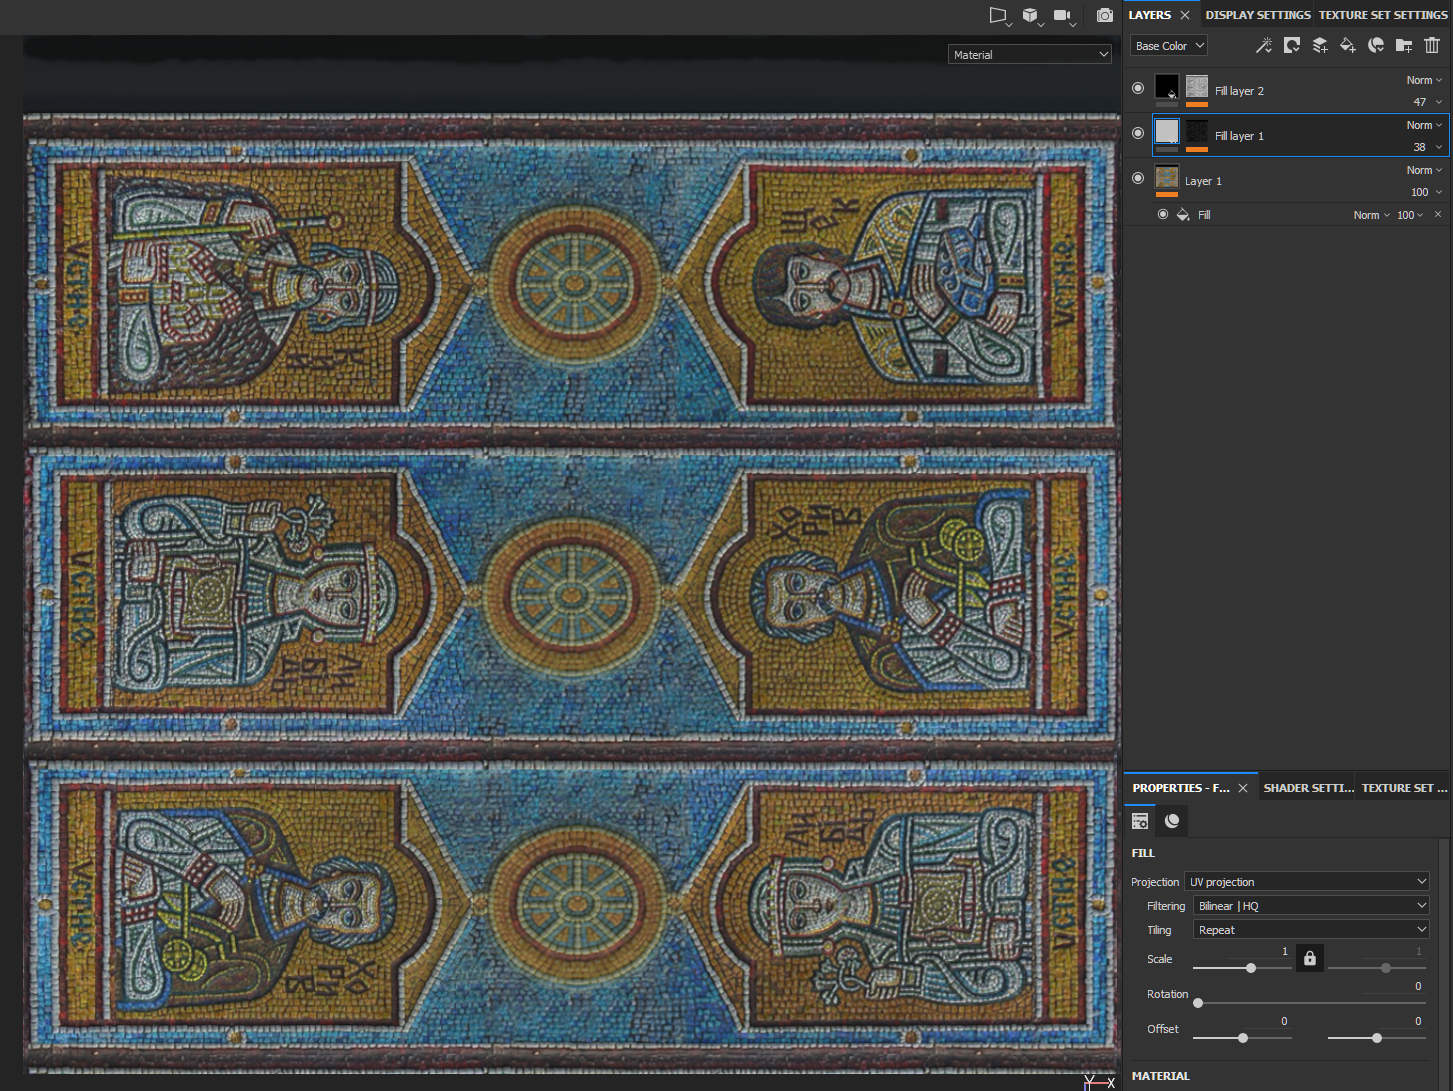Add a new paint layer

pyautogui.click(x=1320, y=45)
